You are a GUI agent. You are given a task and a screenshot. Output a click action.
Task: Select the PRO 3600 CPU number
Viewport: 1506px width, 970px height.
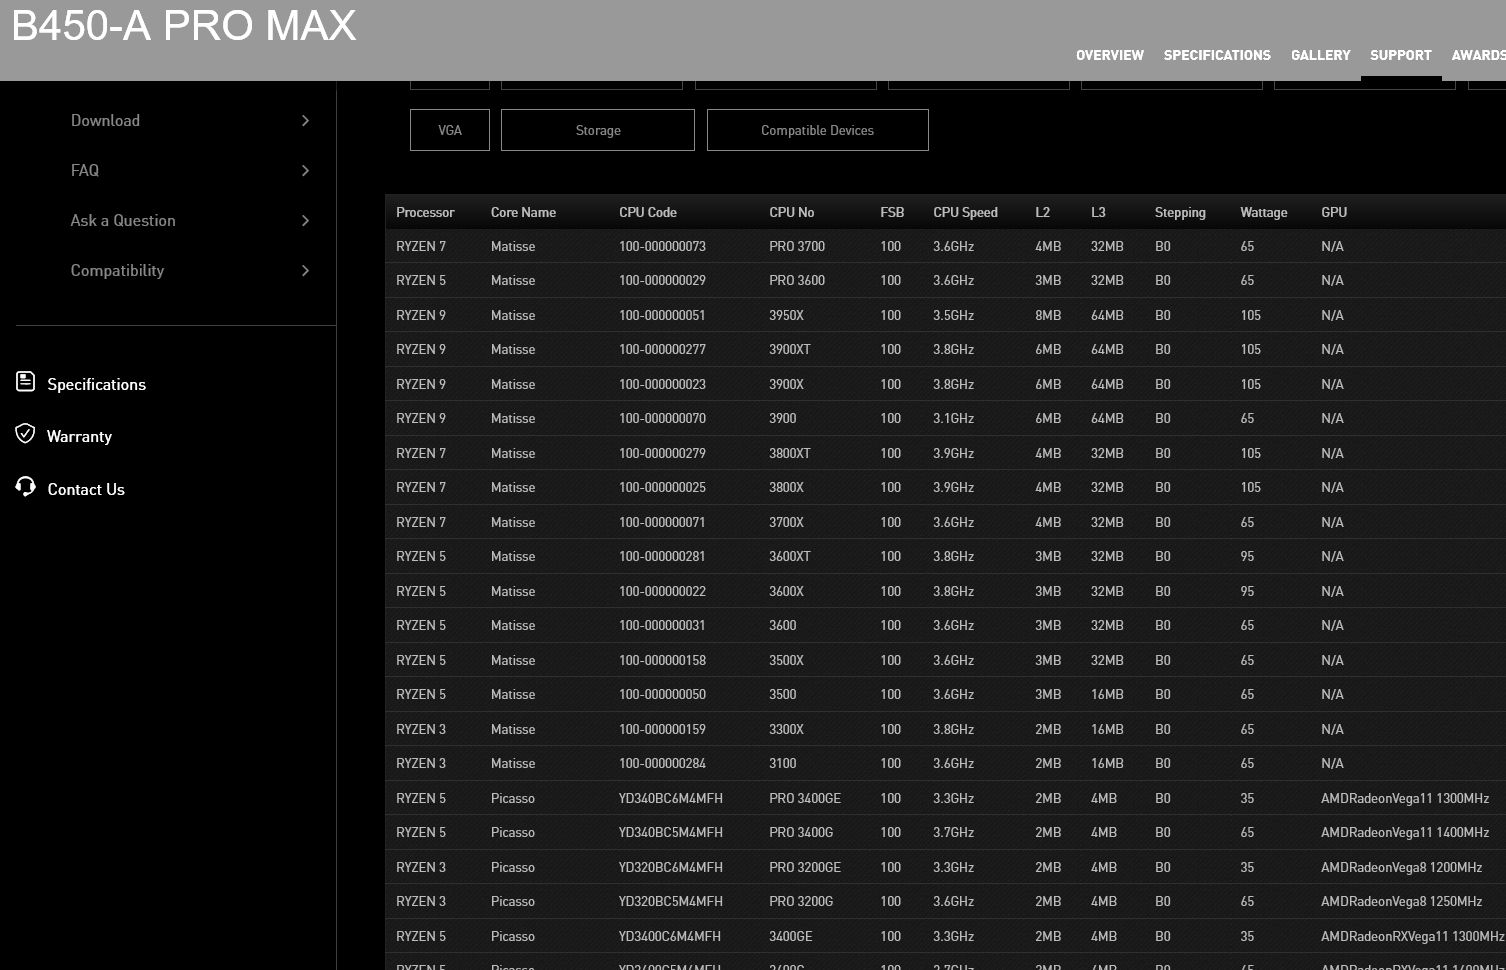(x=797, y=280)
